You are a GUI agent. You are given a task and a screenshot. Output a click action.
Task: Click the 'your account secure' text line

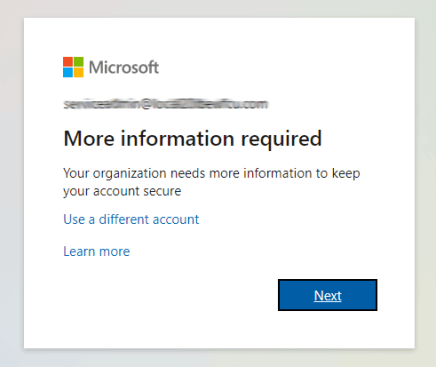tap(122, 191)
